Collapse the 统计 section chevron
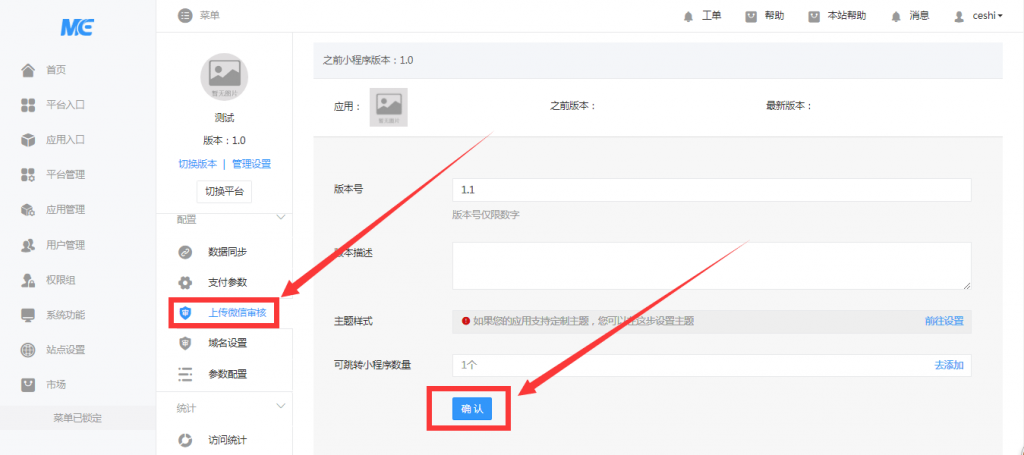The image size is (1024, 455). (x=281, y=407)
